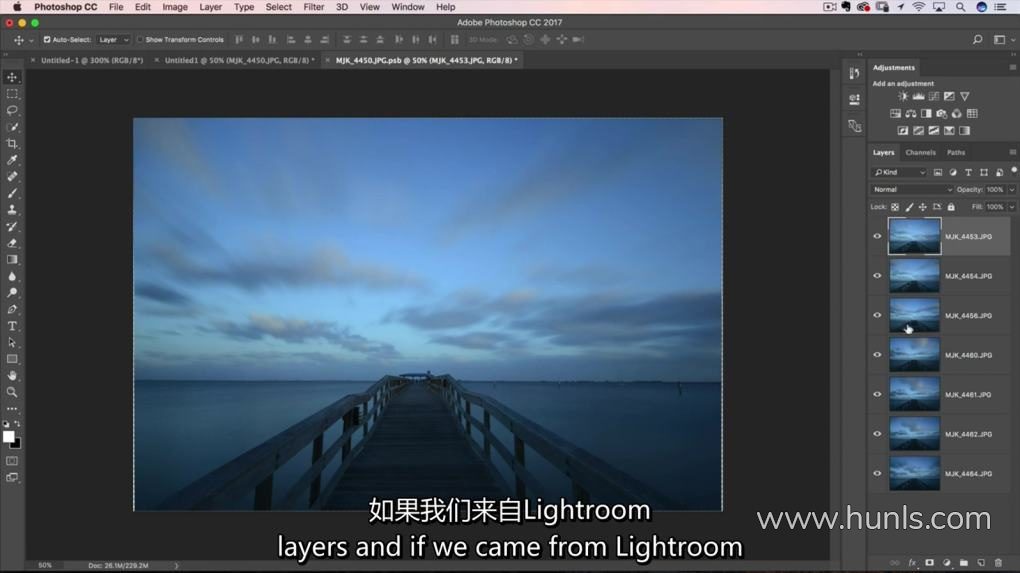Select the Gradient tool
The image size is (1020, 573).
12,260
